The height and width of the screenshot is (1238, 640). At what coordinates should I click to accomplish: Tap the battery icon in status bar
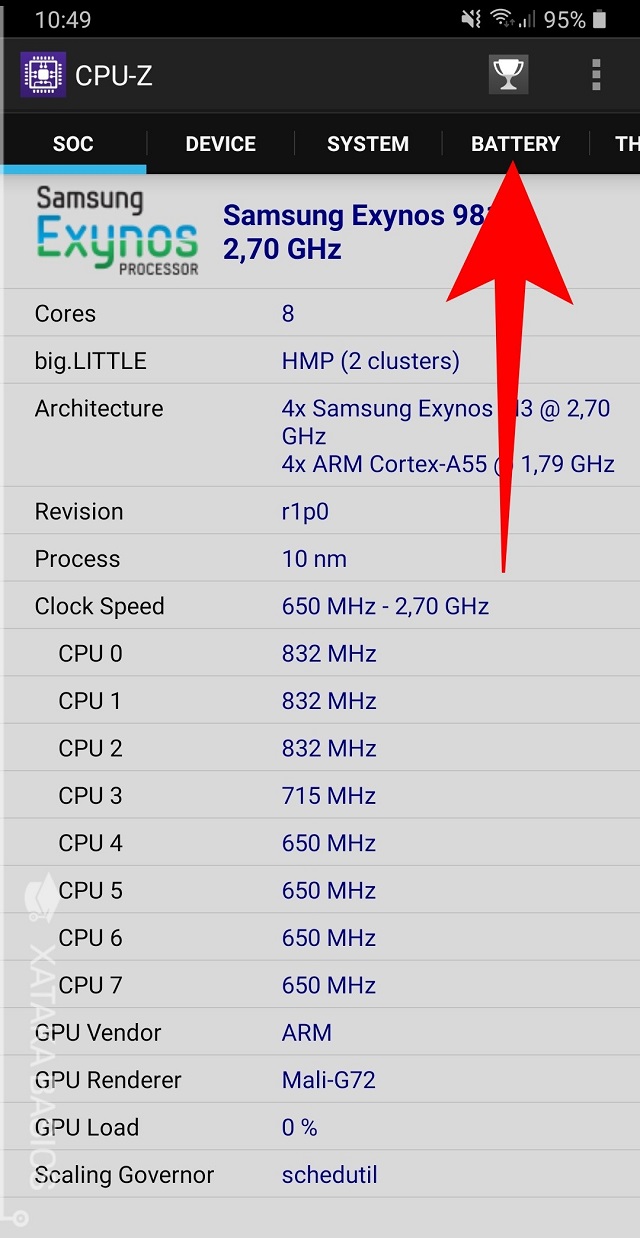pyautogui.click(x=599, y=19)
